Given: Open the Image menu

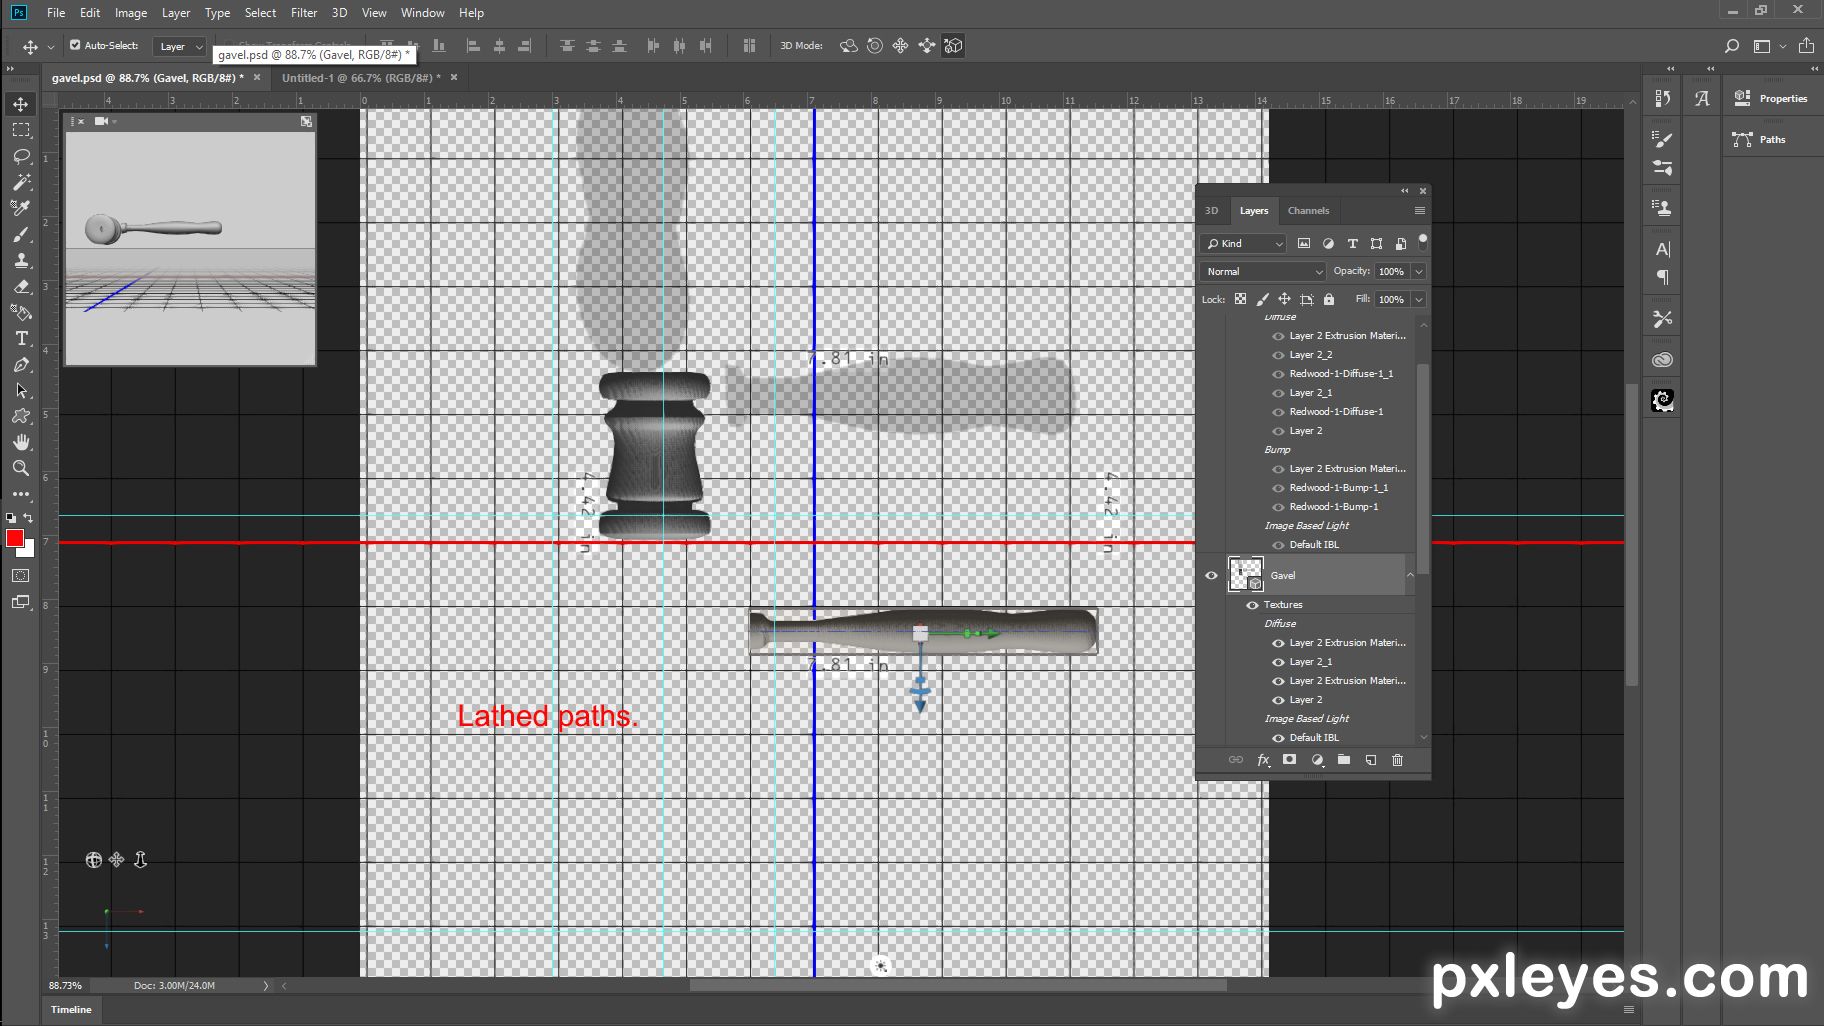Looking at the screenshot, I should coord(131,13).
